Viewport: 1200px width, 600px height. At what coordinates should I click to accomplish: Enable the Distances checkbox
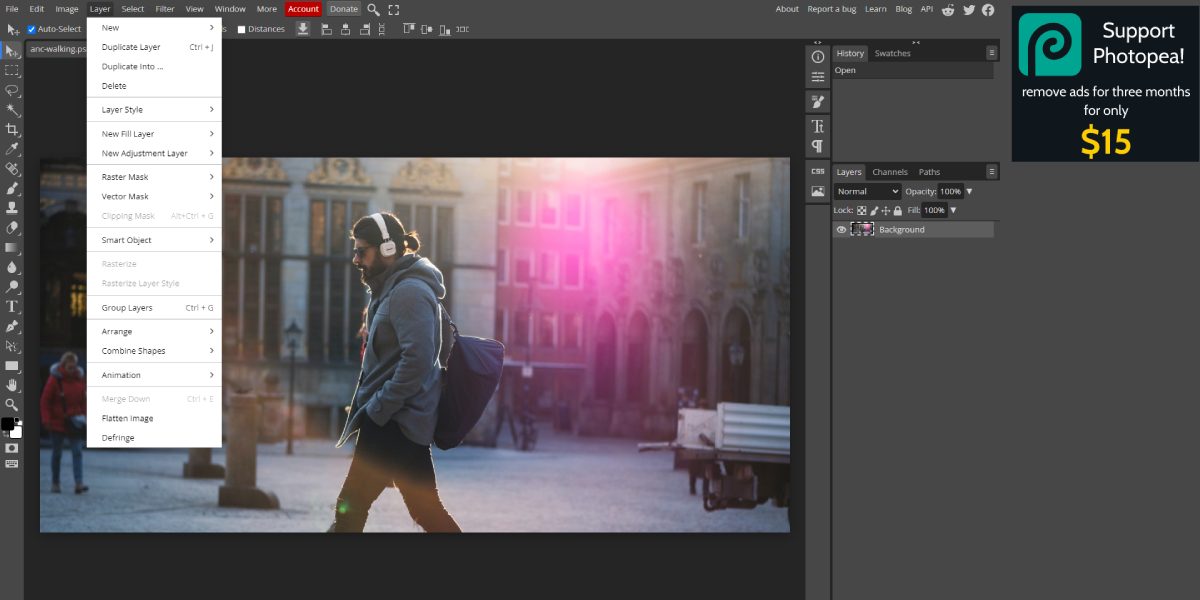point(239,29)
